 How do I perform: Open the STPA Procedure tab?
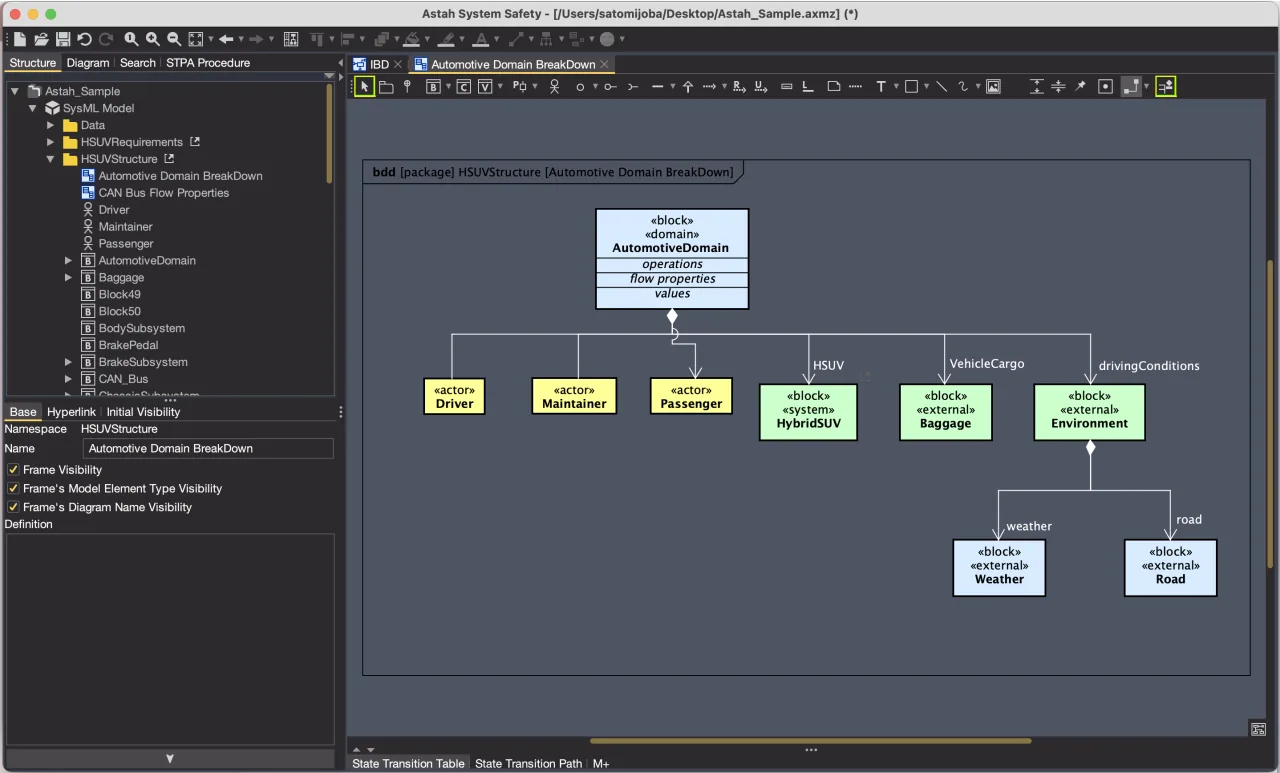(208, 63)
